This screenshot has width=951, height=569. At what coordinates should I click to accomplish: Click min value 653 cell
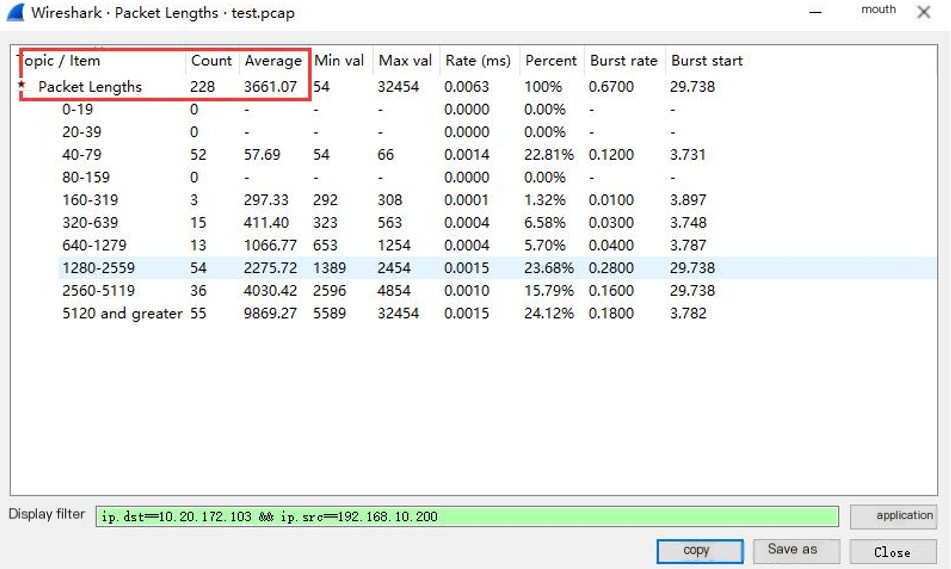325,245
